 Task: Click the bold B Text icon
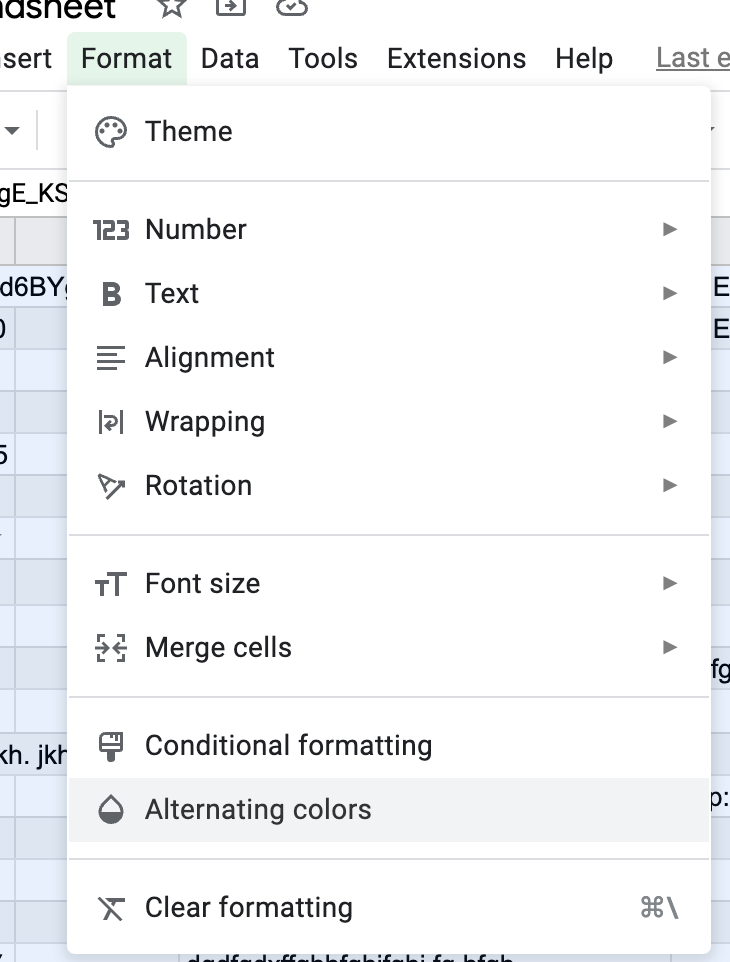[x=111, y=294]
